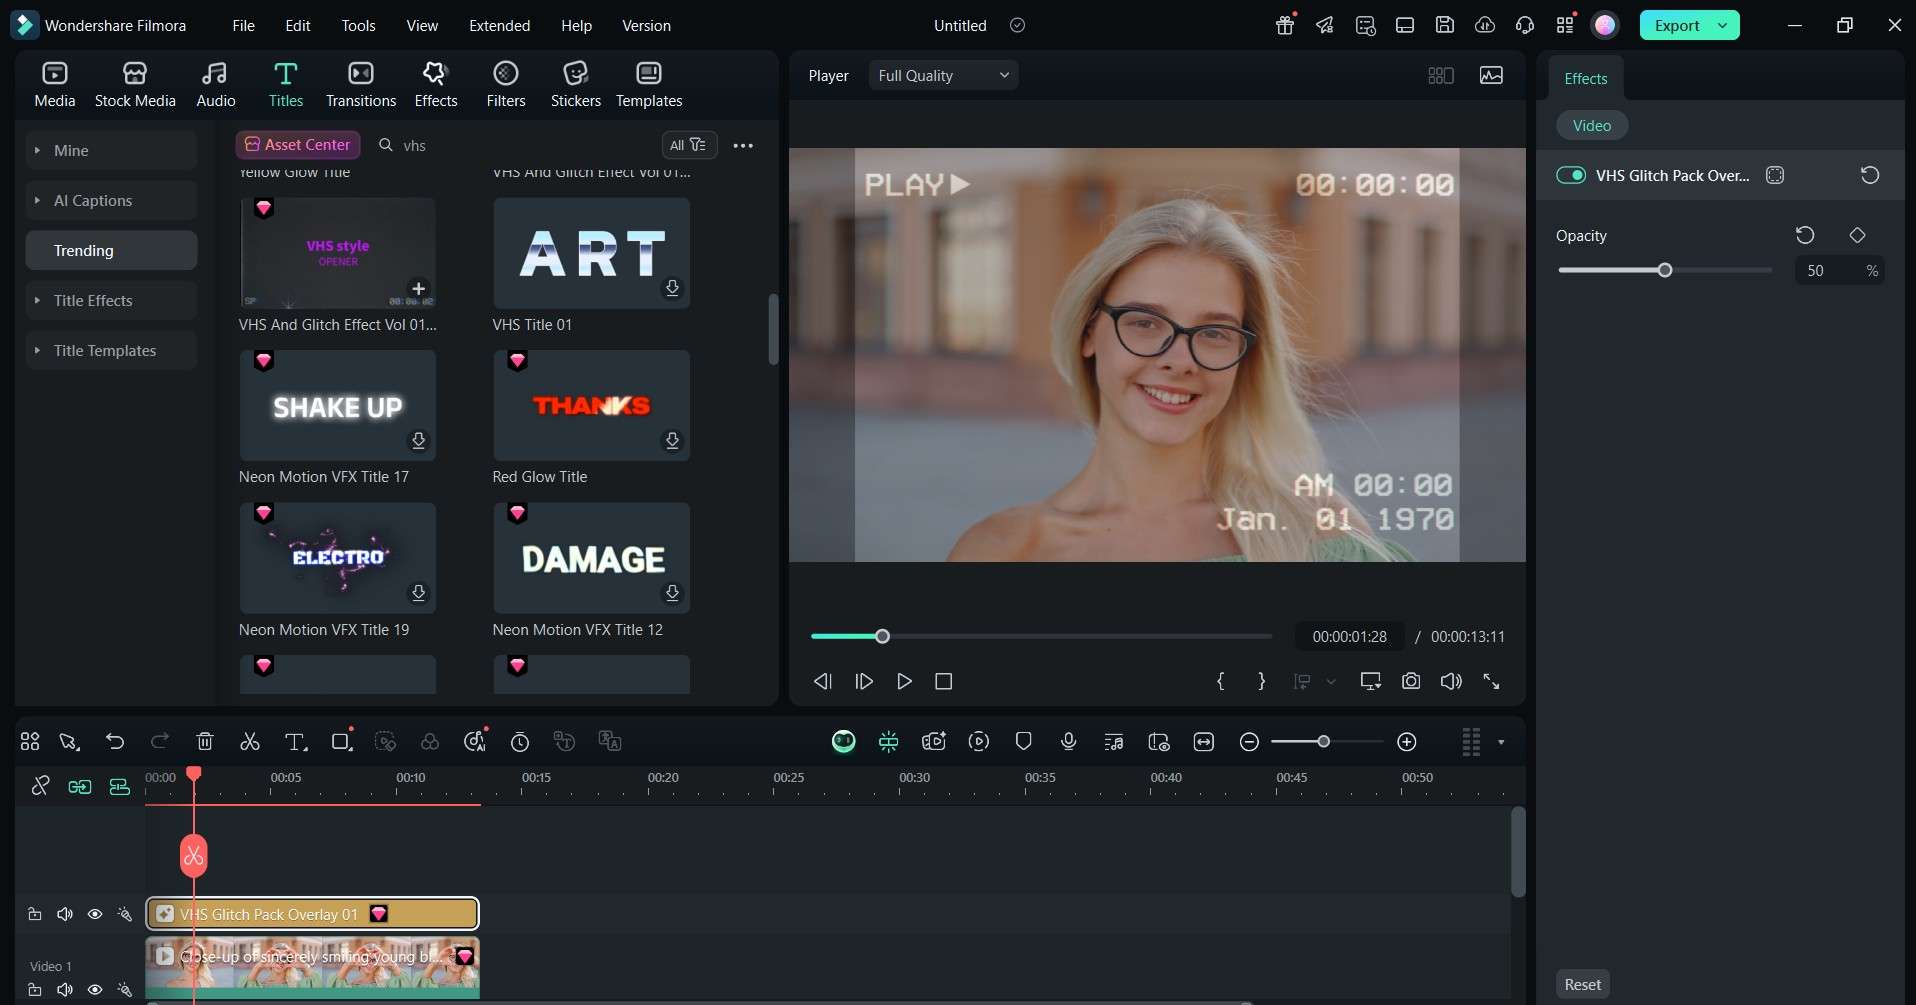Click the voiceover microphone icon
Screen dimensions: 1916x1005
click(x=1068, y=741)
